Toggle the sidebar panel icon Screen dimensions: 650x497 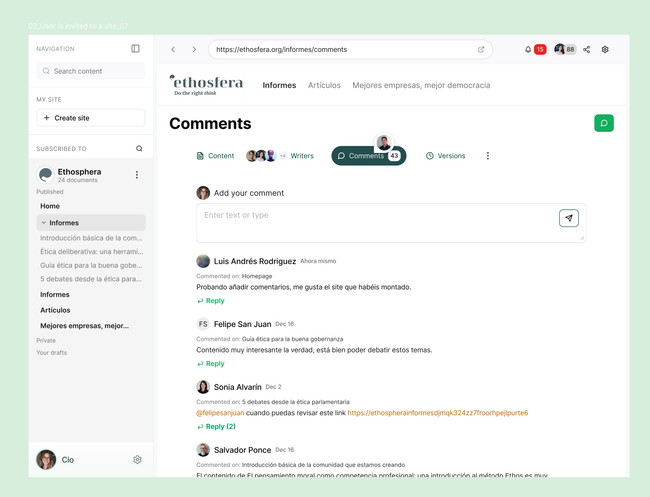pos(135,48)
